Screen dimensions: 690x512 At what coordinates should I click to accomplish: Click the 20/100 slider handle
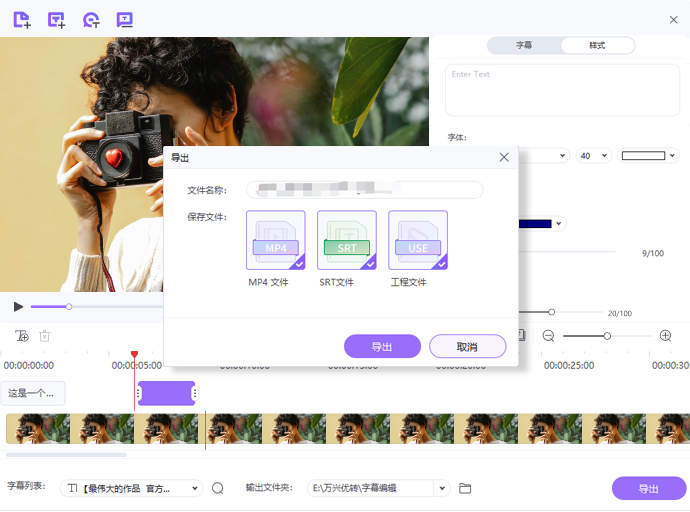point(551,312)
